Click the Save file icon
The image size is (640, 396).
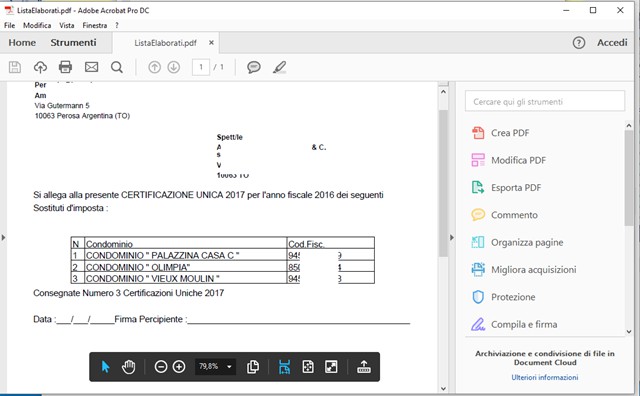15,67
